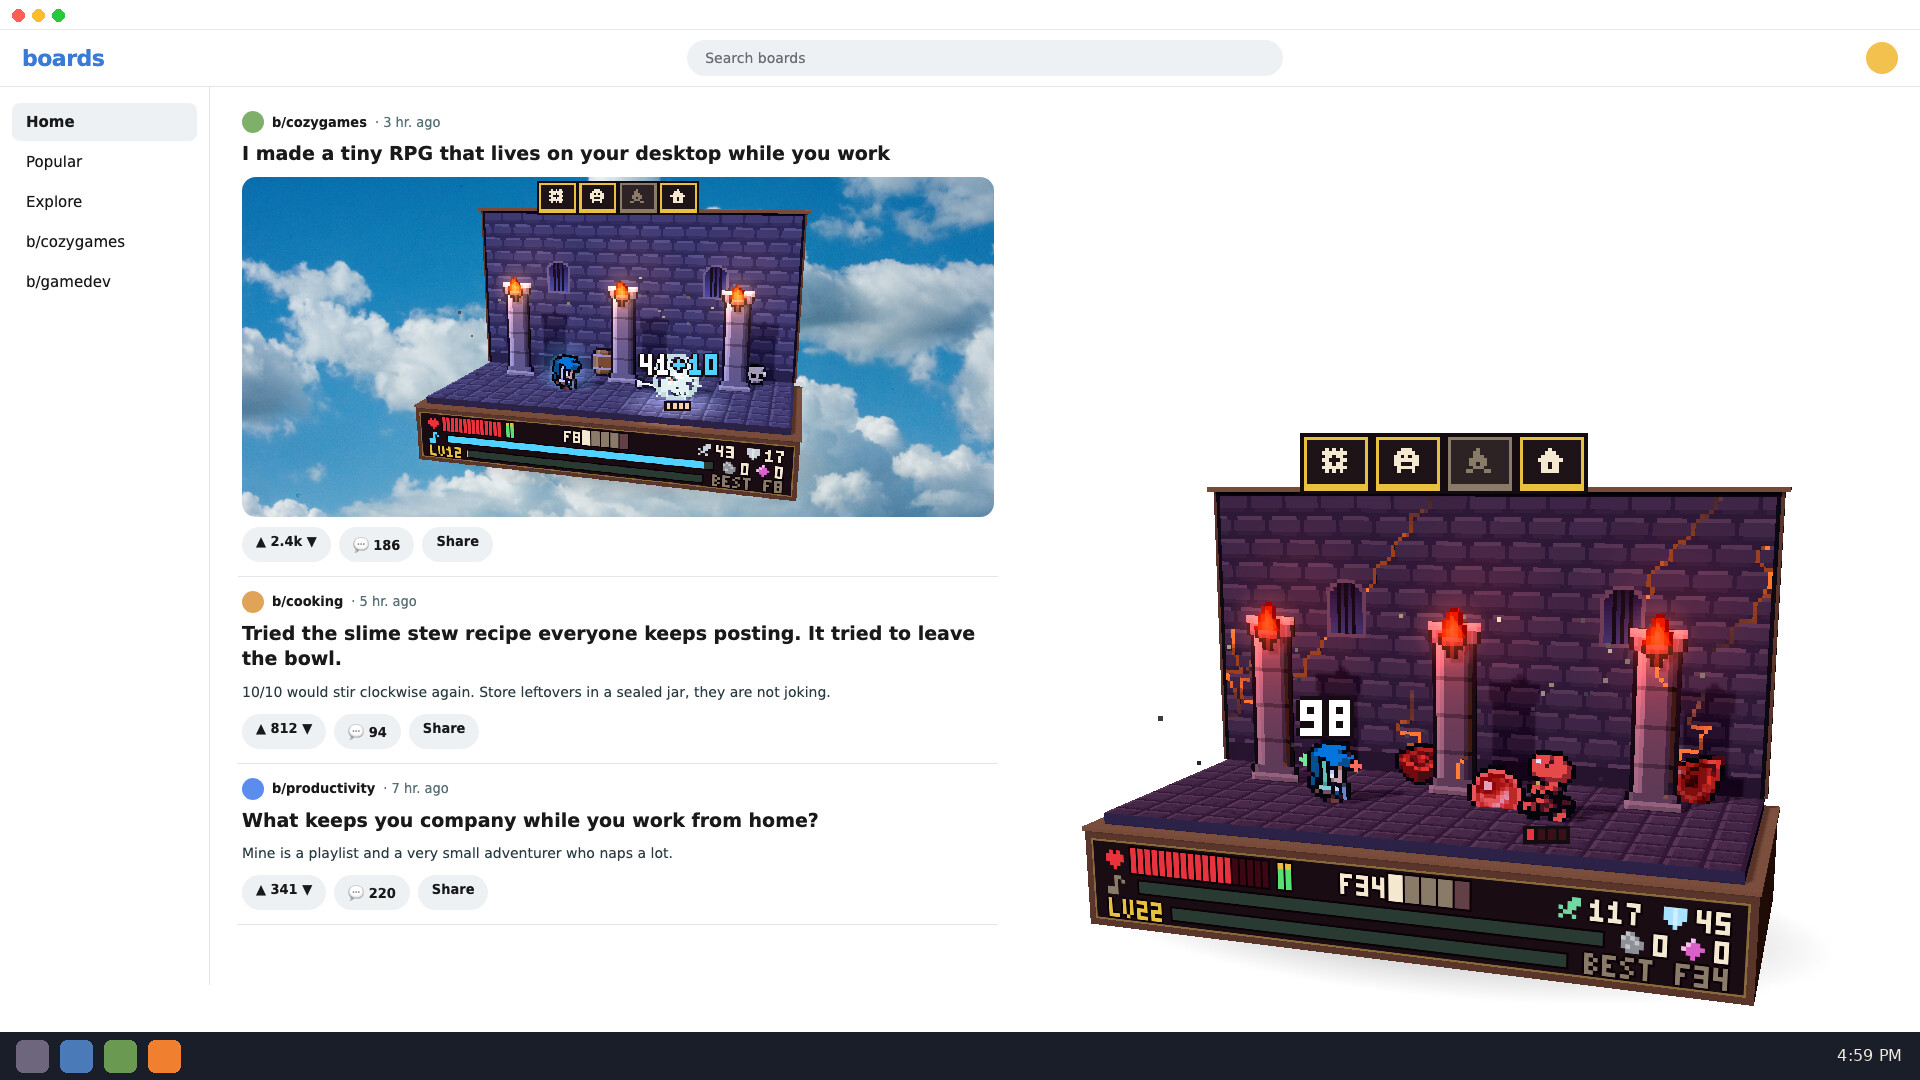Open b/cozygames in the sidebar
The image size is (1920, 1080).
(x=104, y=242)
